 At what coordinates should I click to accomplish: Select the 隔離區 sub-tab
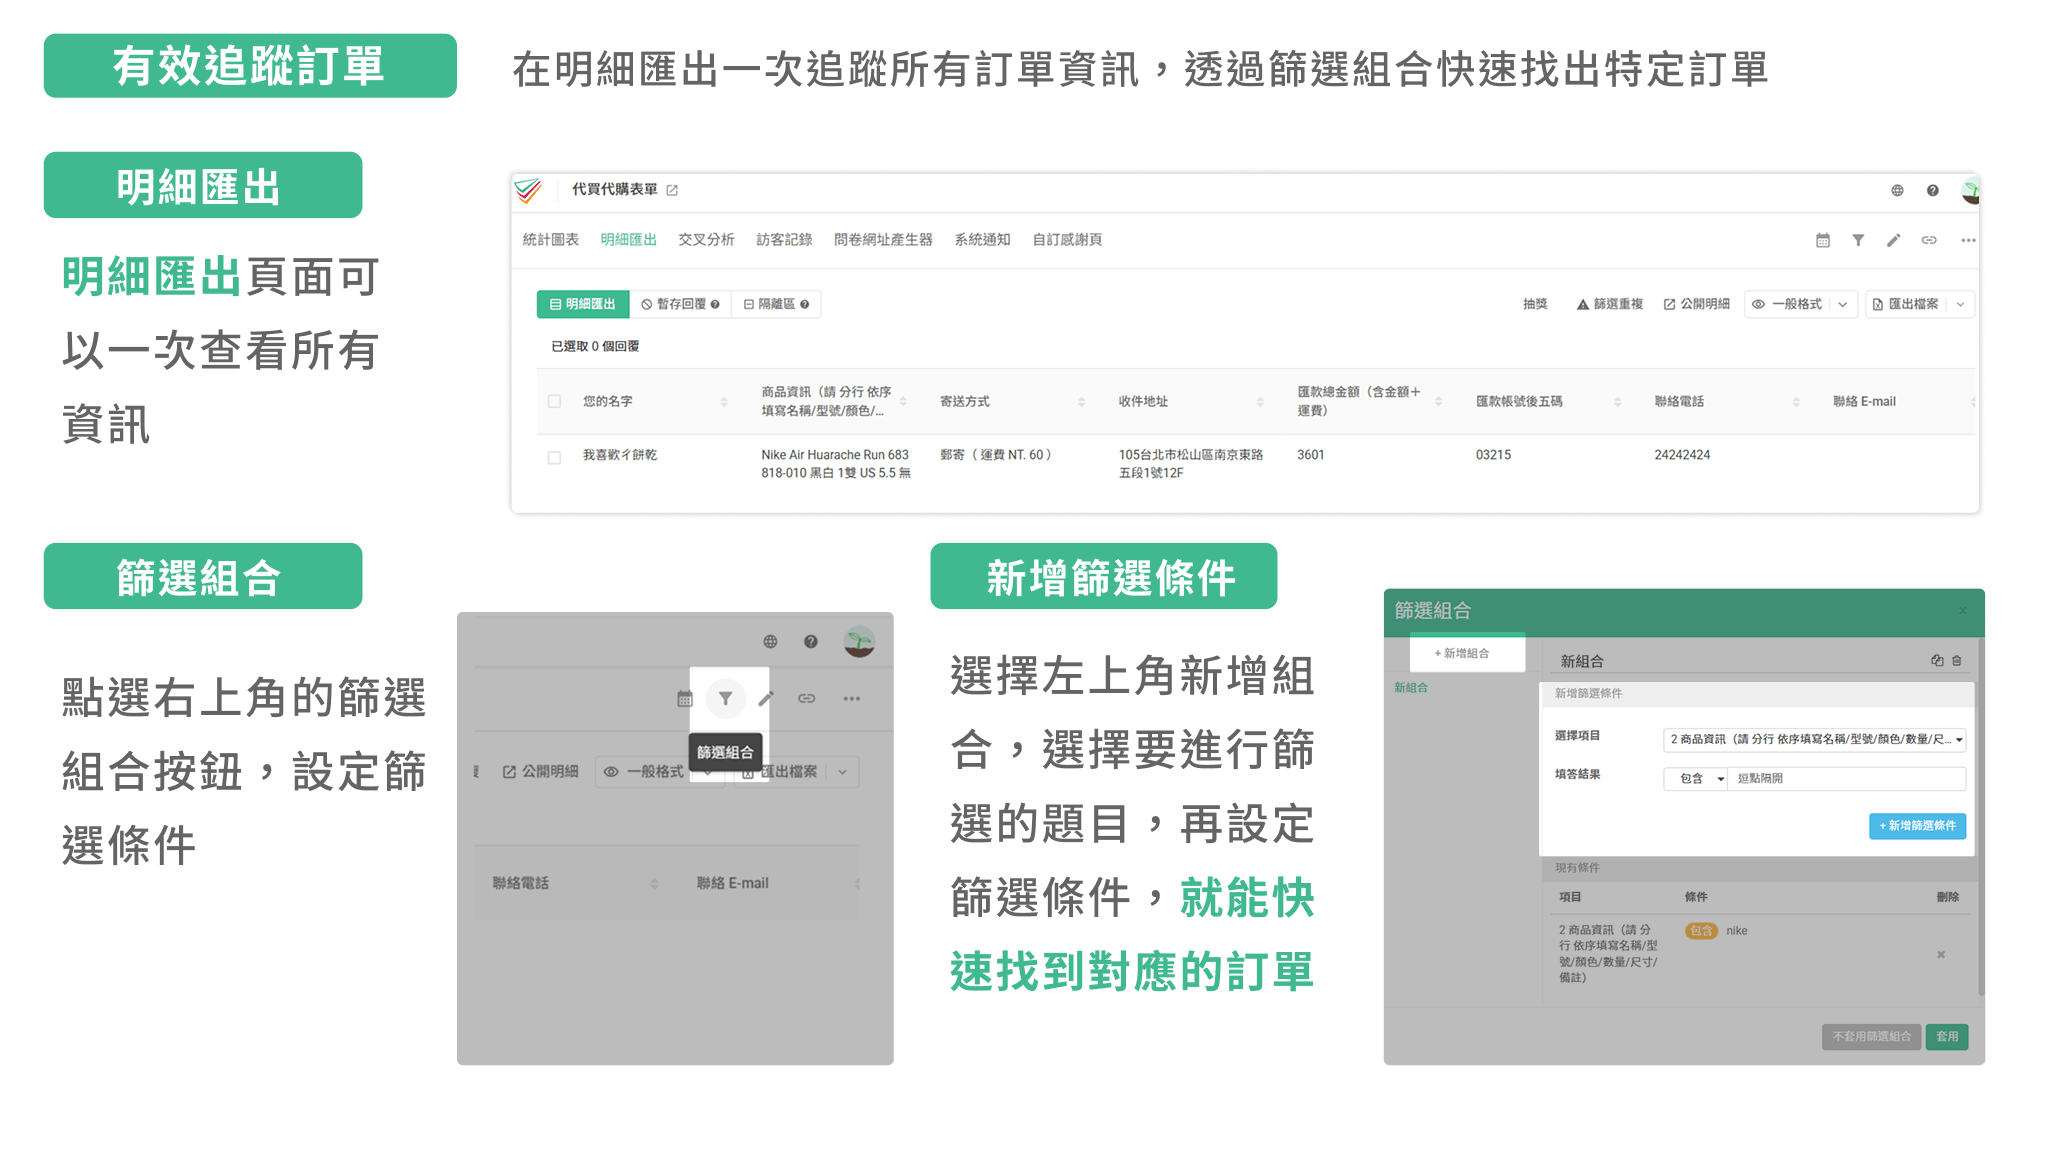click(x=776, y=304)
